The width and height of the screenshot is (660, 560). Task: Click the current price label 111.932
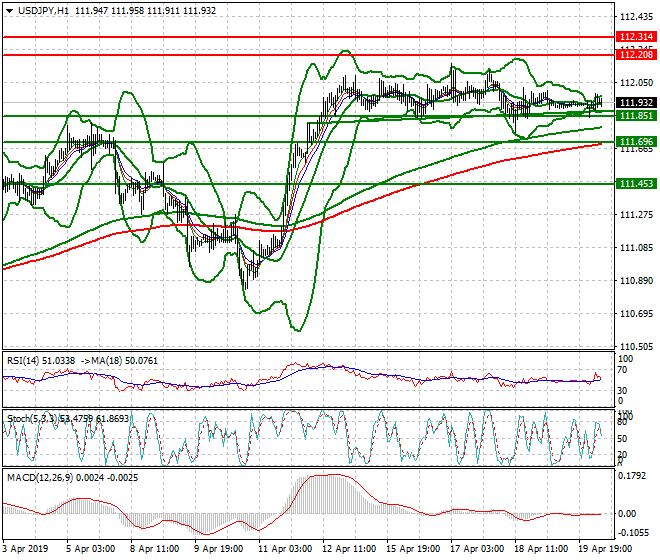click(x=636, y=103)
